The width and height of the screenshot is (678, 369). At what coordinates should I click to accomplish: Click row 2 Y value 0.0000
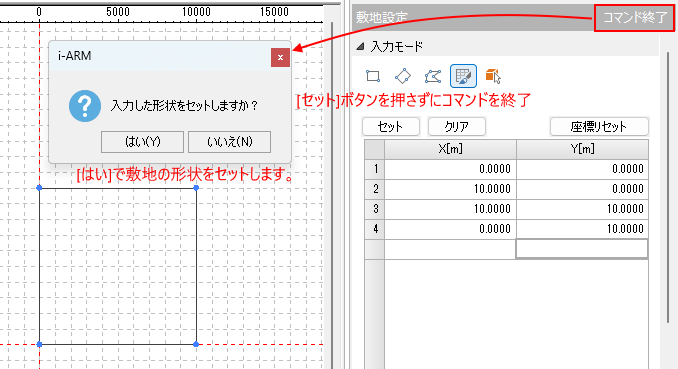(582, 189)
